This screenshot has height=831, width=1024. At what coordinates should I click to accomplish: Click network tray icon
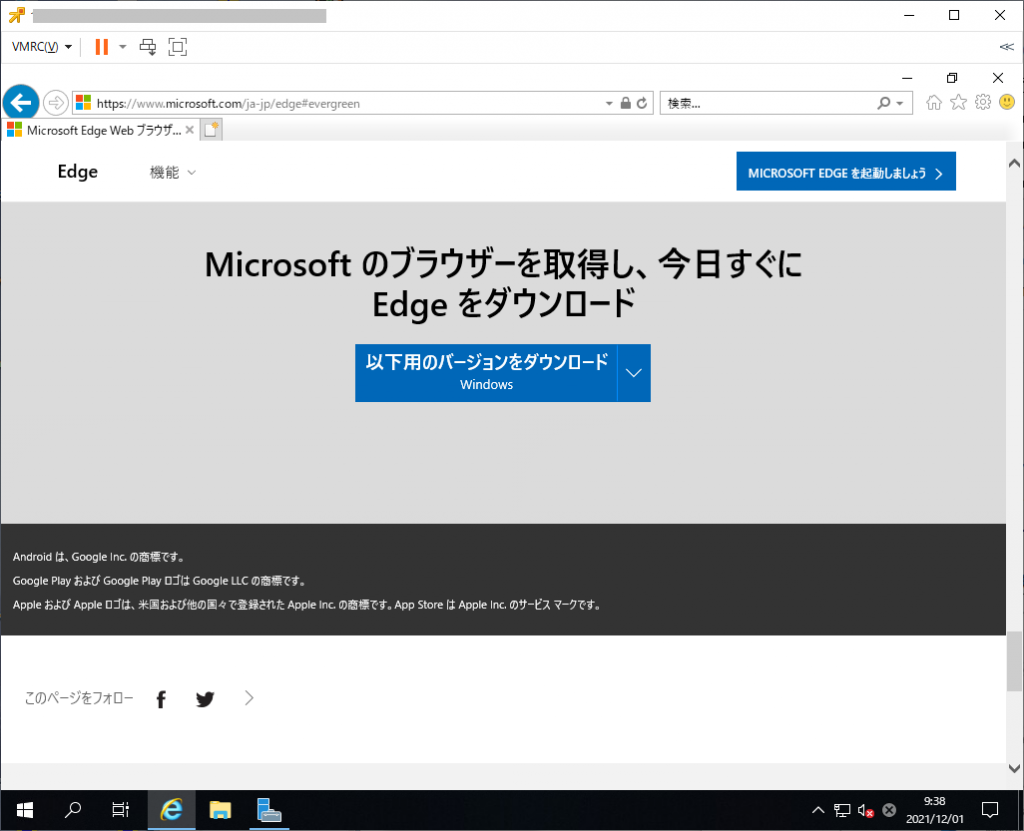tap(842, 811)
